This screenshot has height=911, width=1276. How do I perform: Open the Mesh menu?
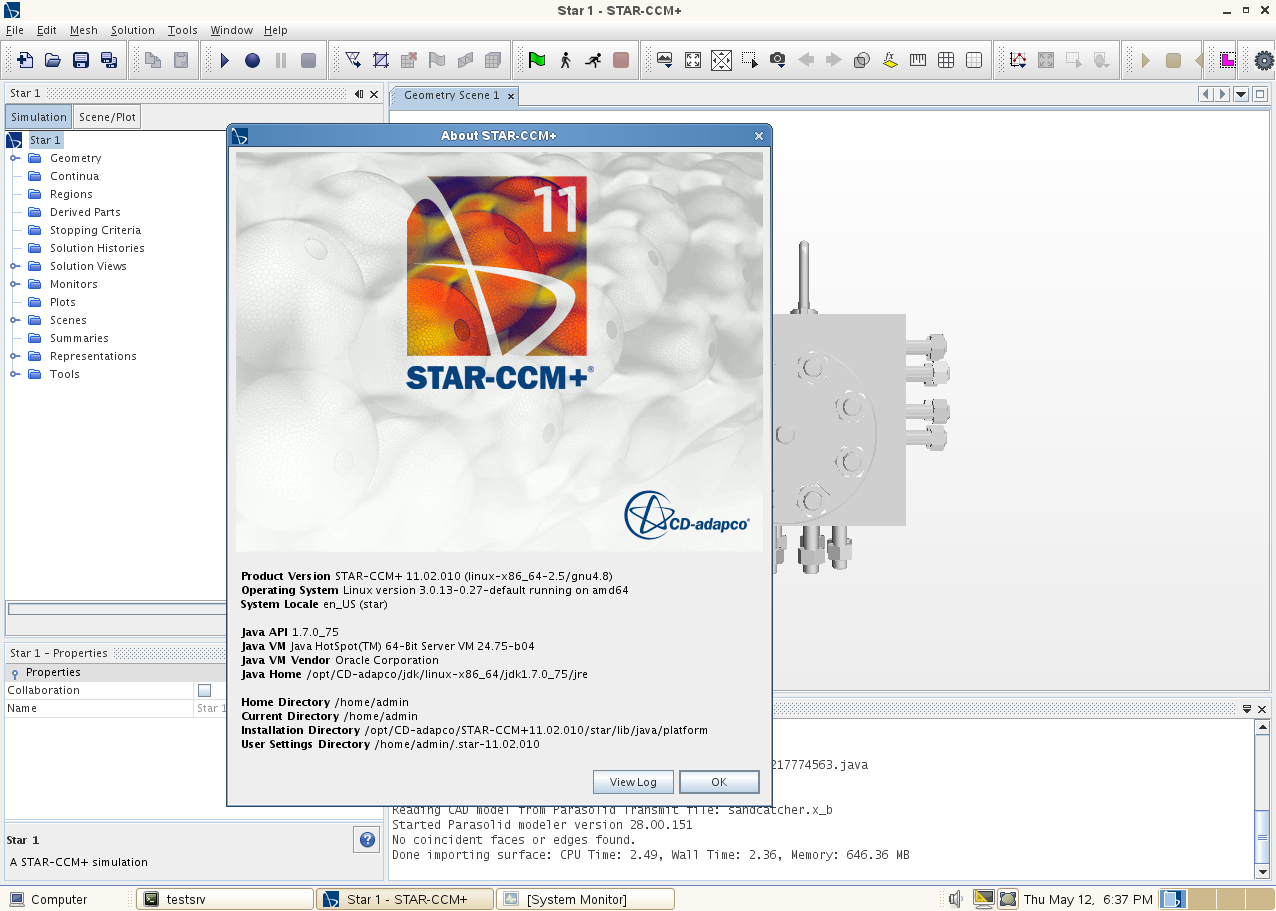(84, 30)
